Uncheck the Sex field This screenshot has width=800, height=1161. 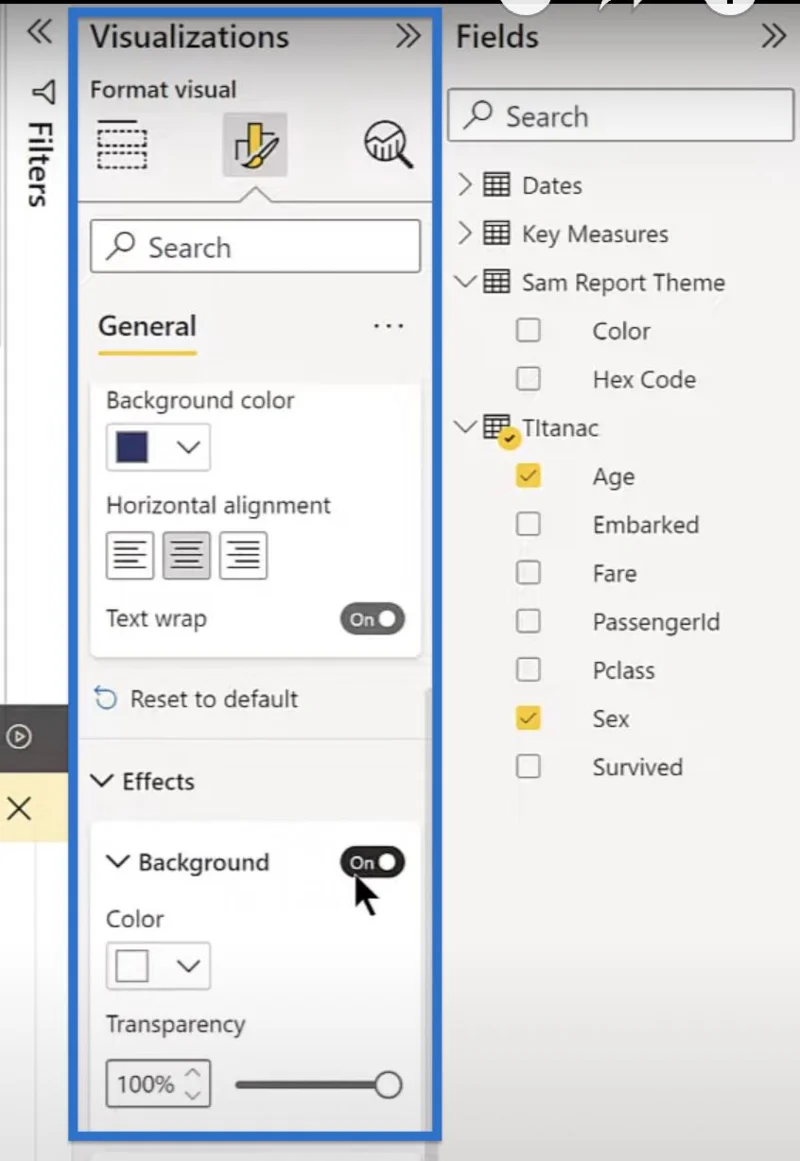528,717
